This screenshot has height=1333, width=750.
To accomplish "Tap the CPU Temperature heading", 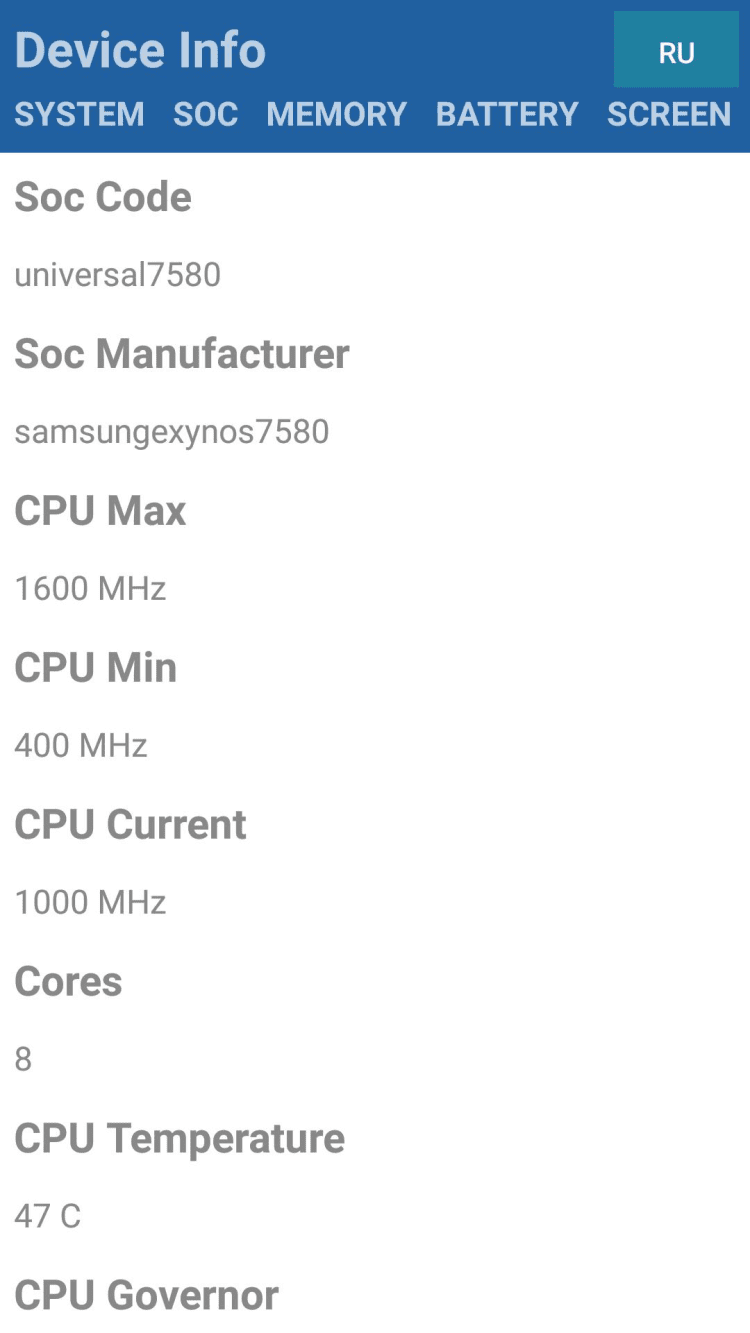I will pos(179,1139).
